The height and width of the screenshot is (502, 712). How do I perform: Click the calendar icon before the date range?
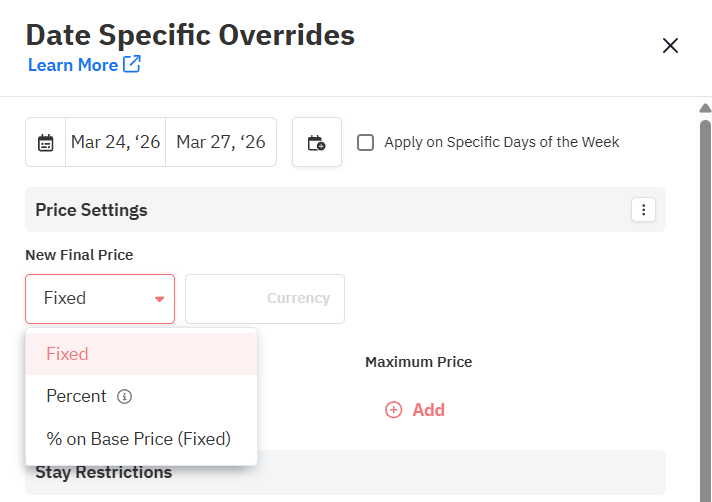(46, 142)
